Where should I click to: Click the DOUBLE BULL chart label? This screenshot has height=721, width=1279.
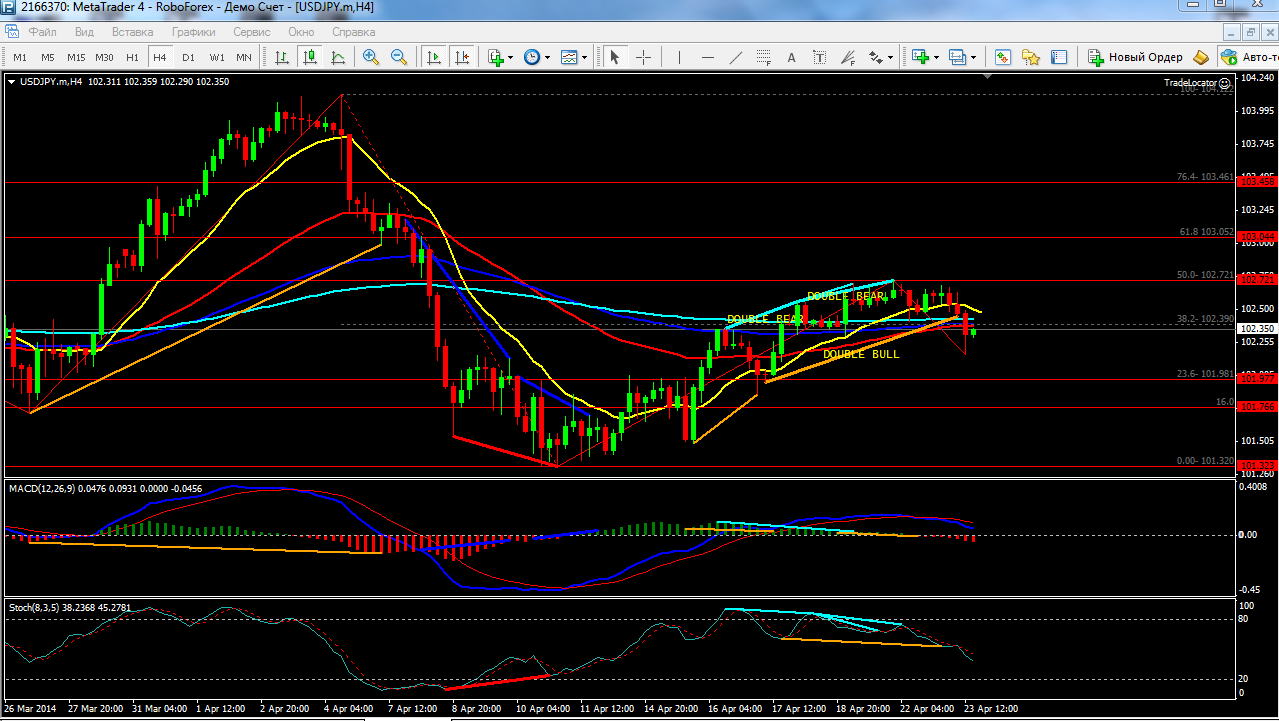pos(861,354)
